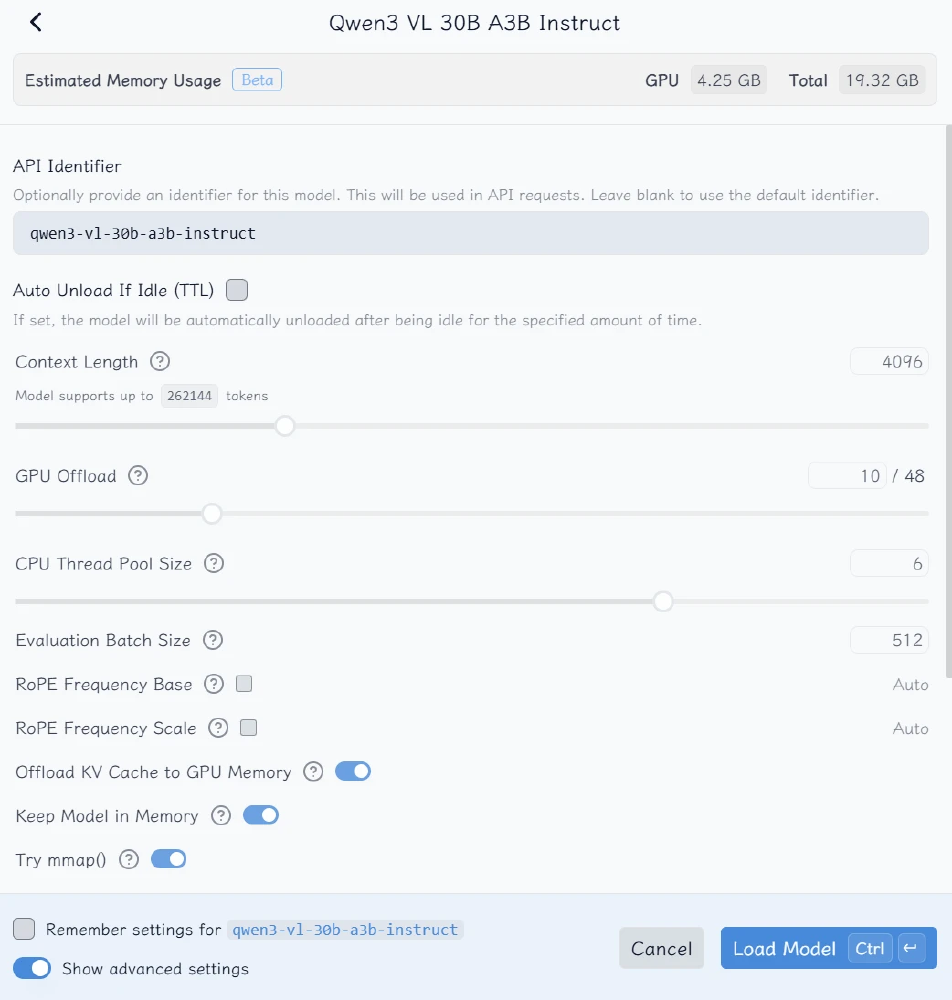This screenshot has width=952, height=1000.
Task: Click the GPU Offload help icon
Action: (139, 476)
